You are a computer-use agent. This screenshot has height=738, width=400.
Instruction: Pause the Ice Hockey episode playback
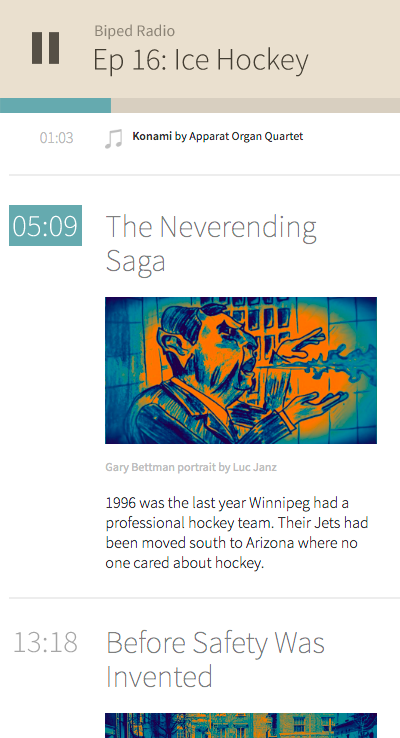coord(46,48)
